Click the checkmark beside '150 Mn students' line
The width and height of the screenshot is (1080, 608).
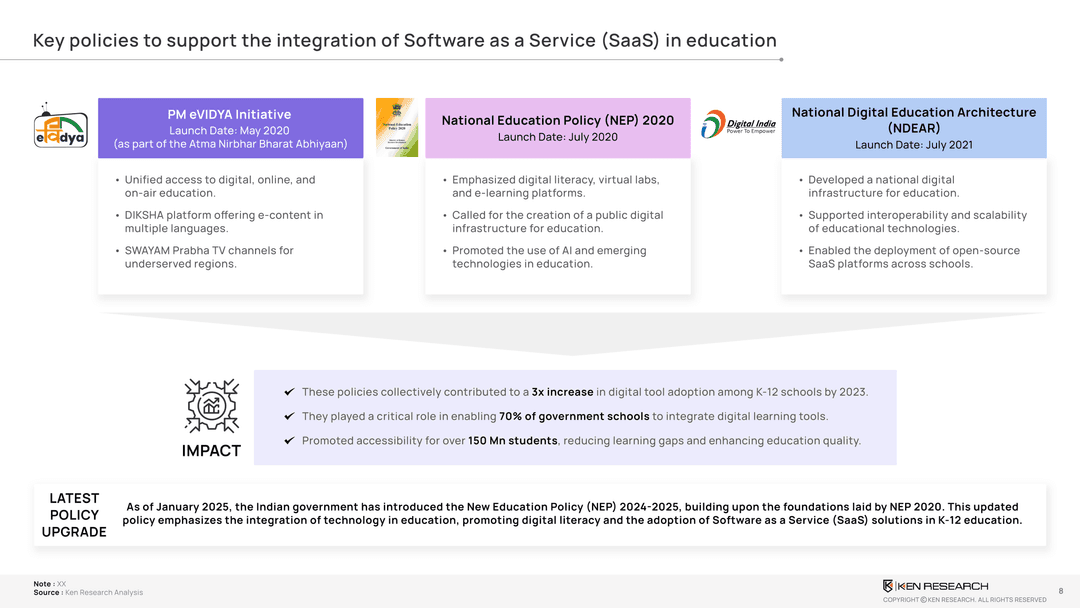(289, 442)
